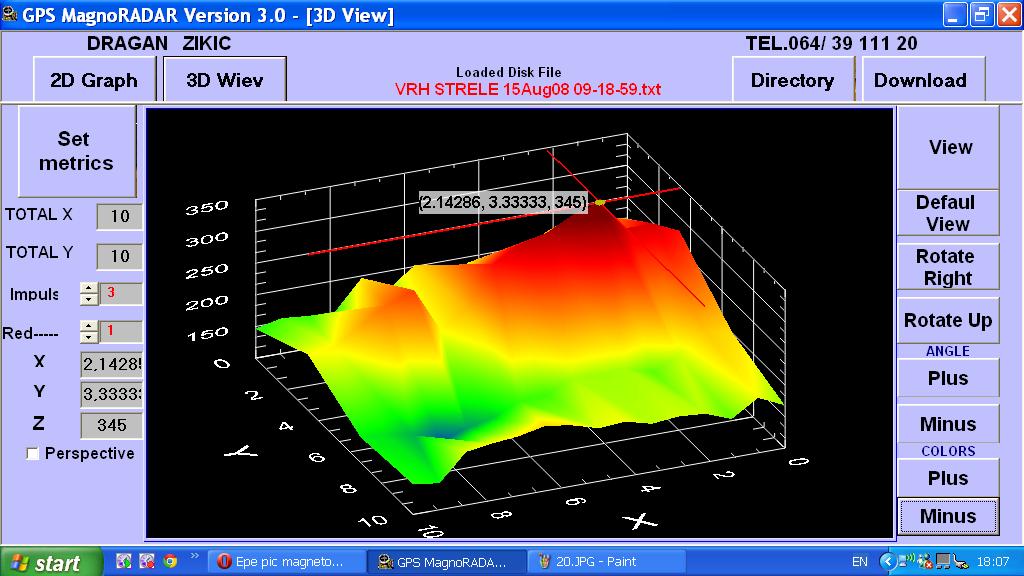This screenshot has height=576, width=1024.
Task: Increase Red value with up arrow
Action: [x=89, y=326]
